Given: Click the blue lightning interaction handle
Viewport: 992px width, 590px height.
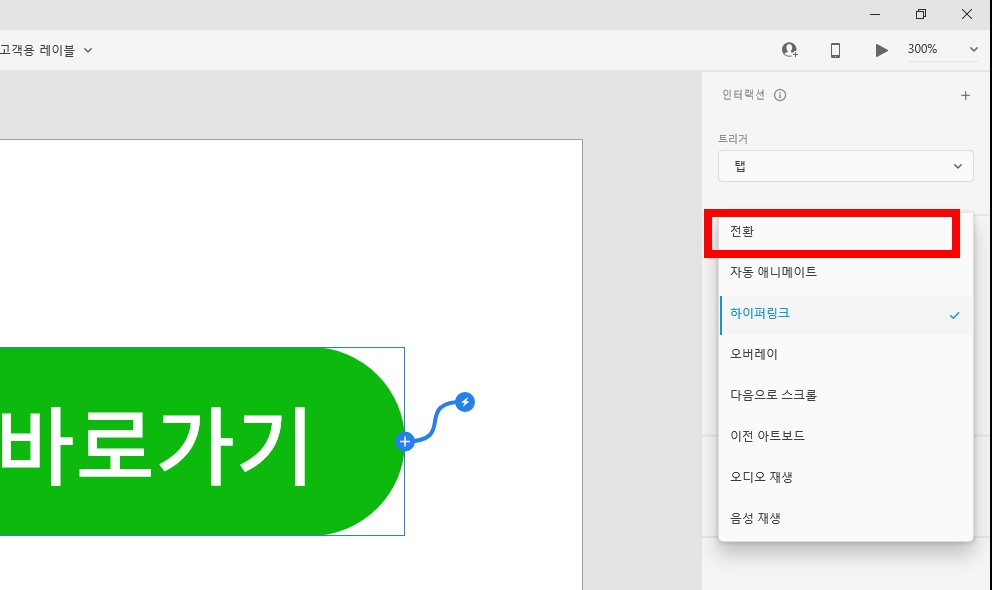Looking at the screenshot, I should click(x=464, y=402).
